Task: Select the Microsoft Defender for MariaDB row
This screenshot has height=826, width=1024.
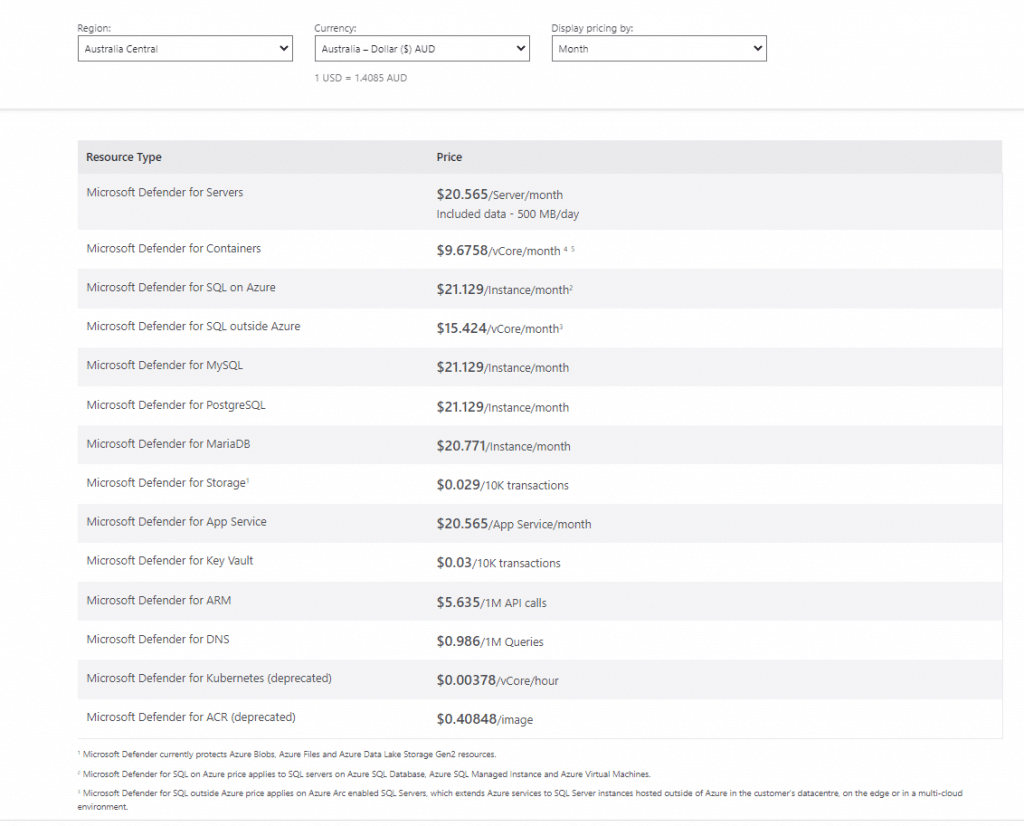Action: click(x=169, y=443)
